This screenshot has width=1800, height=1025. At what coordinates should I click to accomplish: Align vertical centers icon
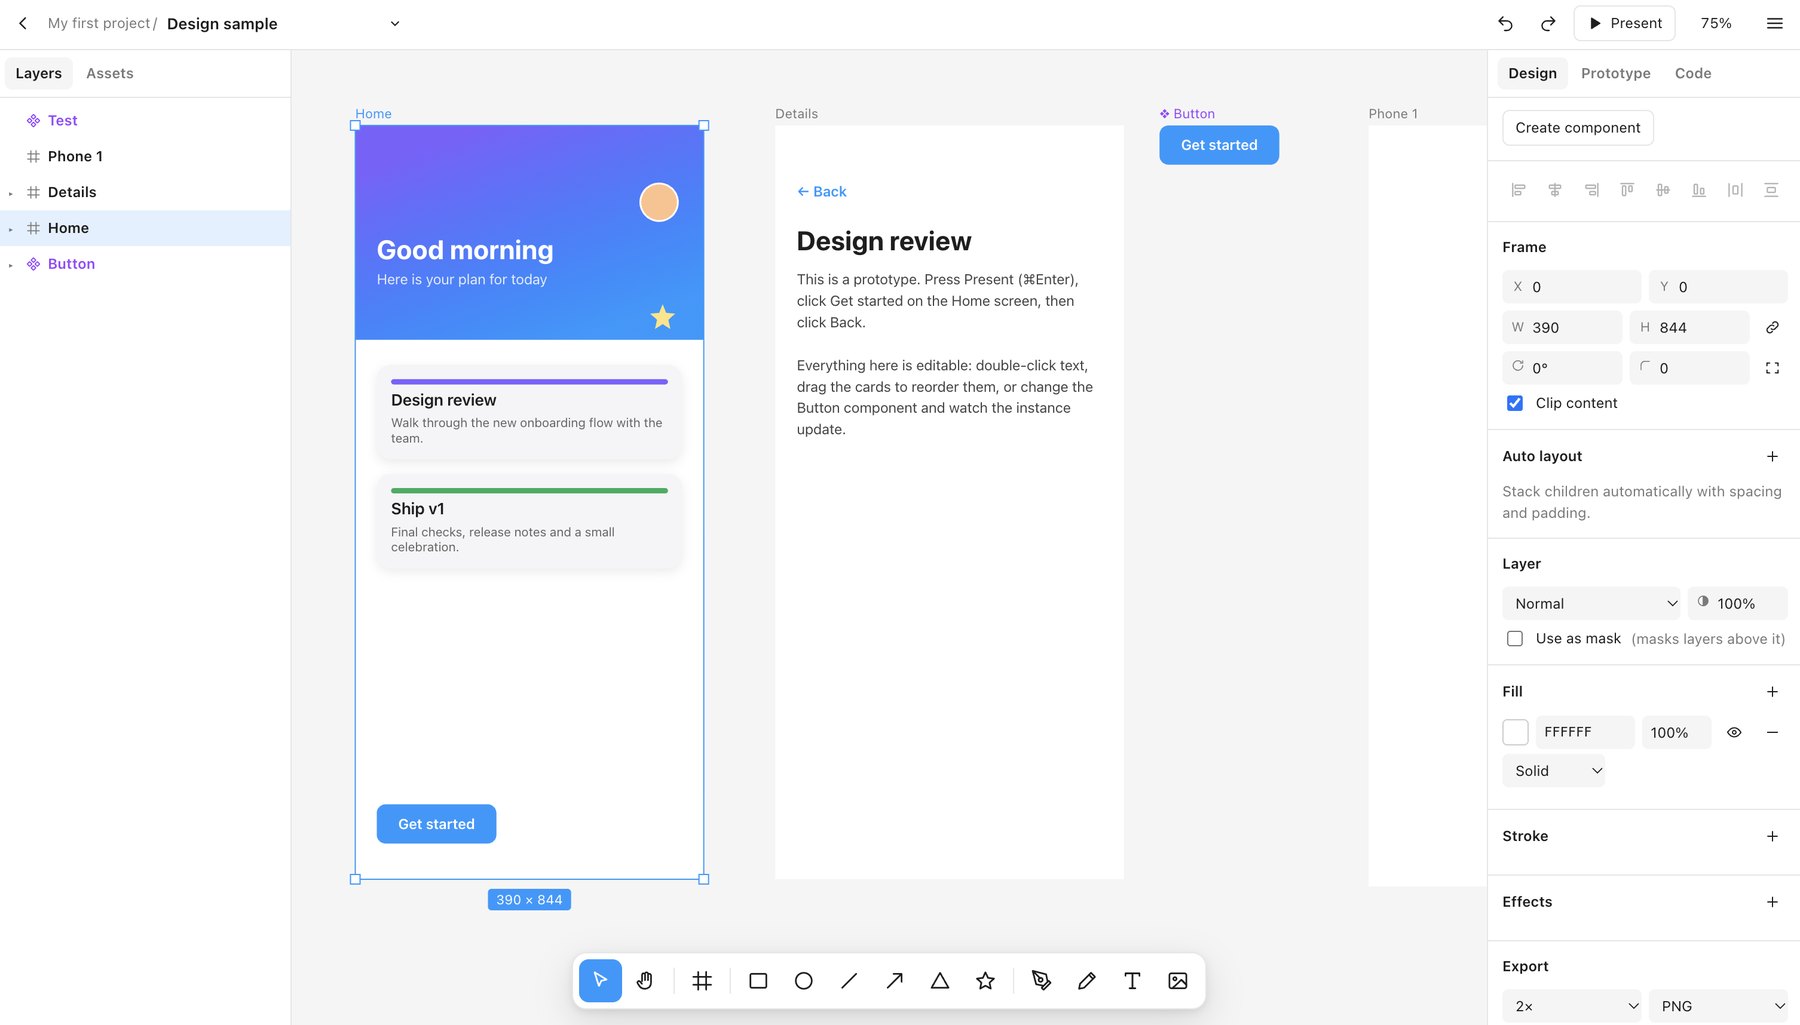pyautogui.click(x=1663, y=190)
